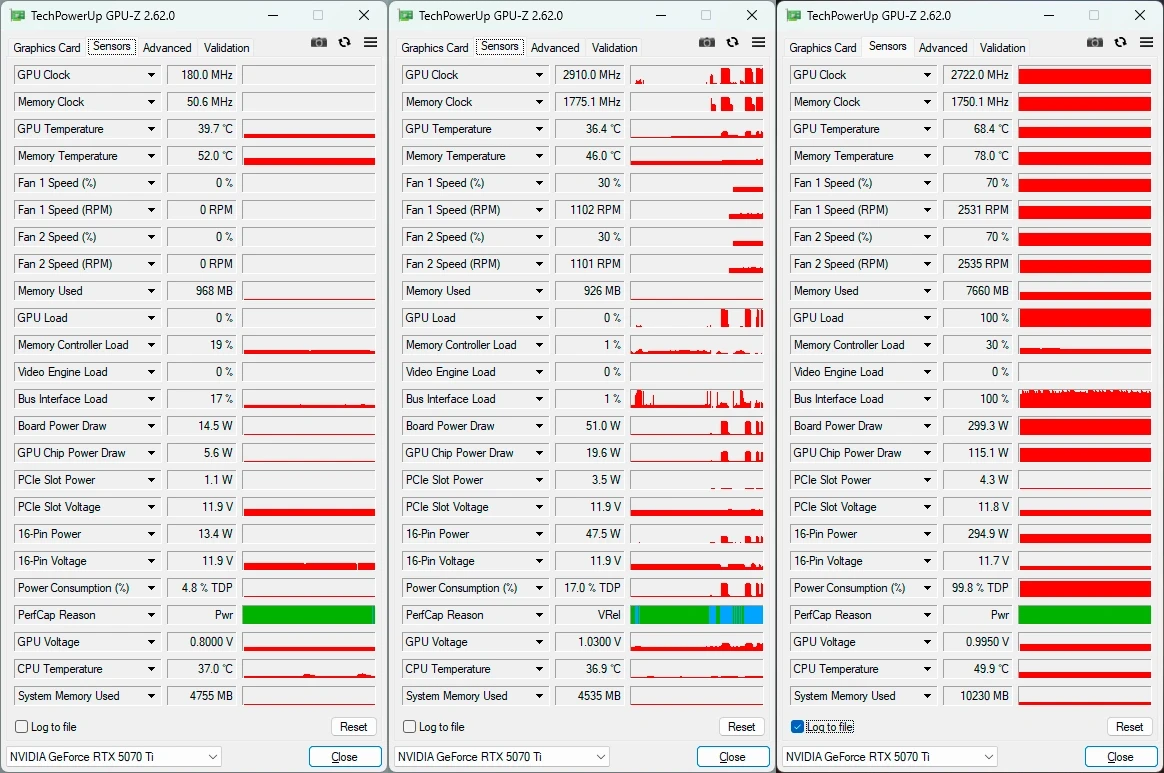Viewport: 1164px width, 773px height.
Task: Open Bus Interface Load dropdown in right window
Action: (928, 399)
